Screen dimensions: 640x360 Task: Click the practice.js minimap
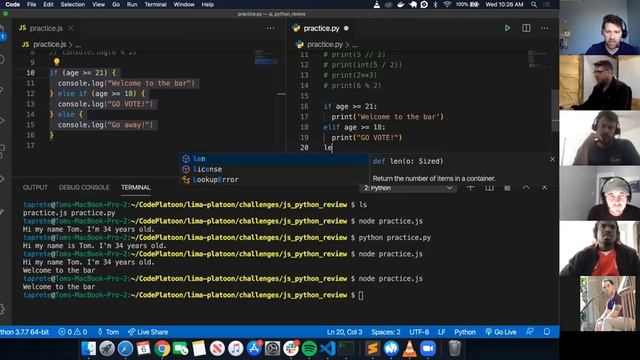(266, 57)
